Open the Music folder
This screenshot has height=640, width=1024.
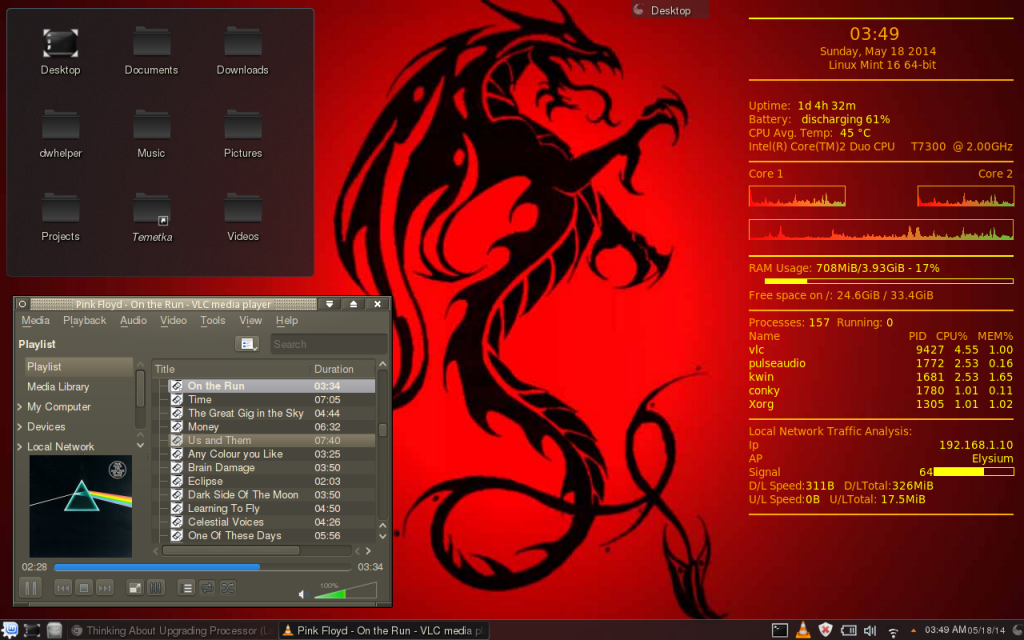pos(152,135)
